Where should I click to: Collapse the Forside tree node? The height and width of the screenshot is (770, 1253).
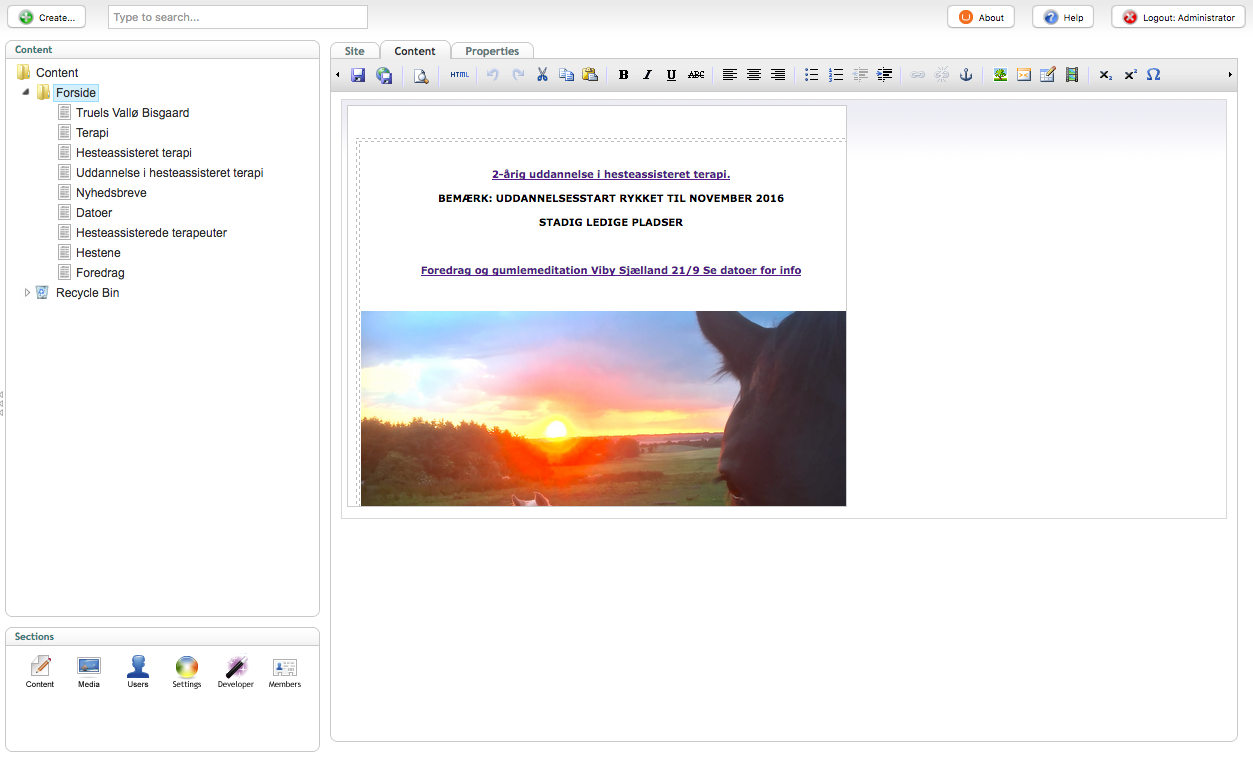click(26, 92)
